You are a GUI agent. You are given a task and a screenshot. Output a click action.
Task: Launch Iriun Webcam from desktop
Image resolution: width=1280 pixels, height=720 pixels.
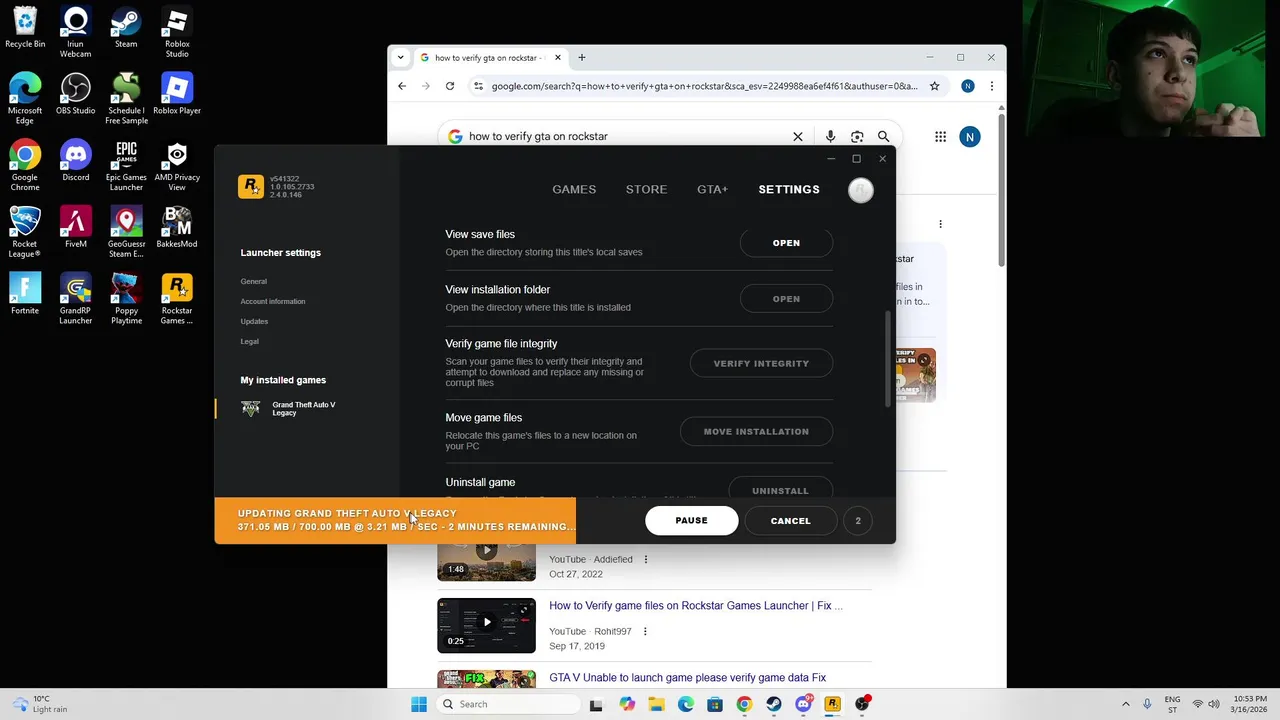pos(75,33)
